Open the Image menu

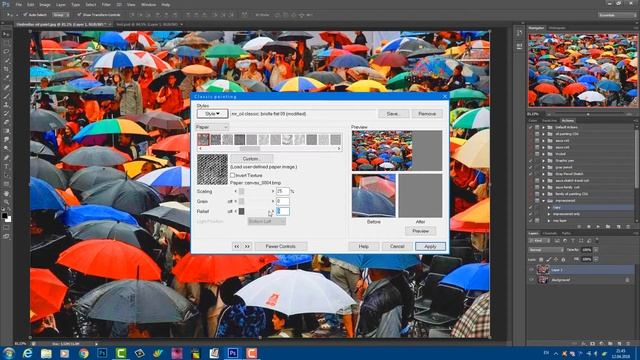pos(44,4)
